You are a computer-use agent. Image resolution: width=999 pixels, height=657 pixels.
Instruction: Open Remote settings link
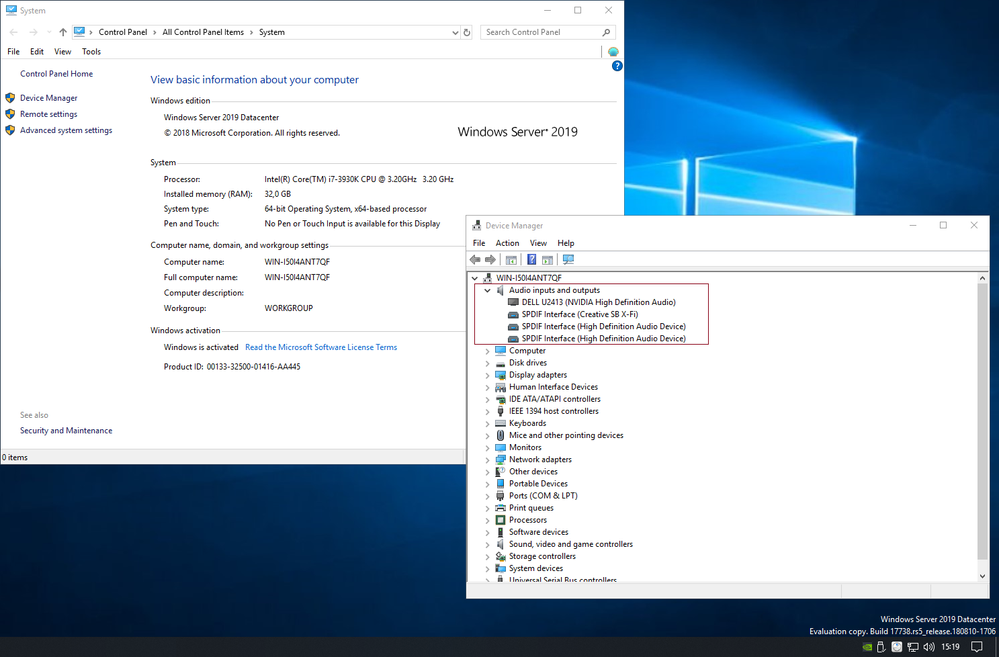coord(48,114)
